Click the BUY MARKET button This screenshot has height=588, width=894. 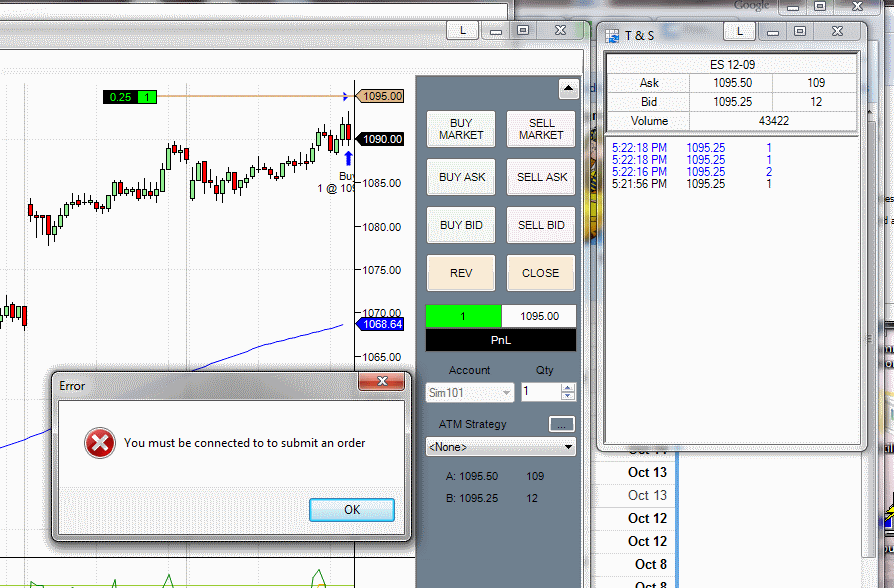pos(461,129)
